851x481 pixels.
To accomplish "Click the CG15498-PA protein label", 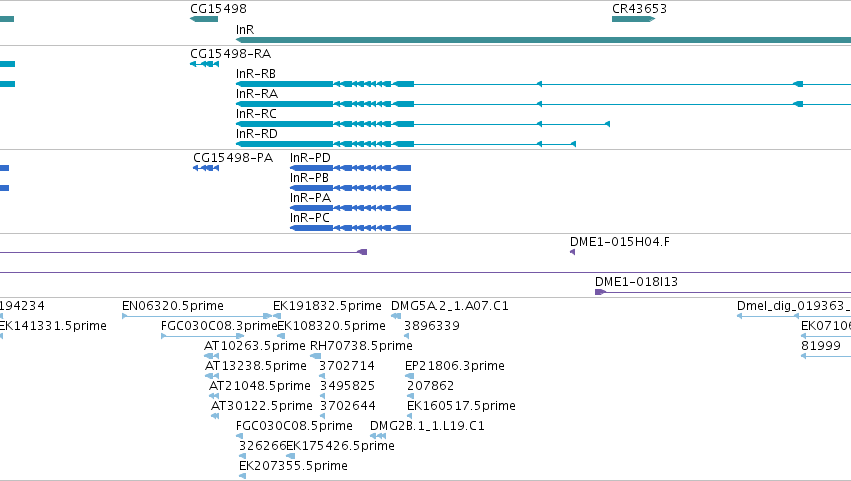I will tap(233, 158).
